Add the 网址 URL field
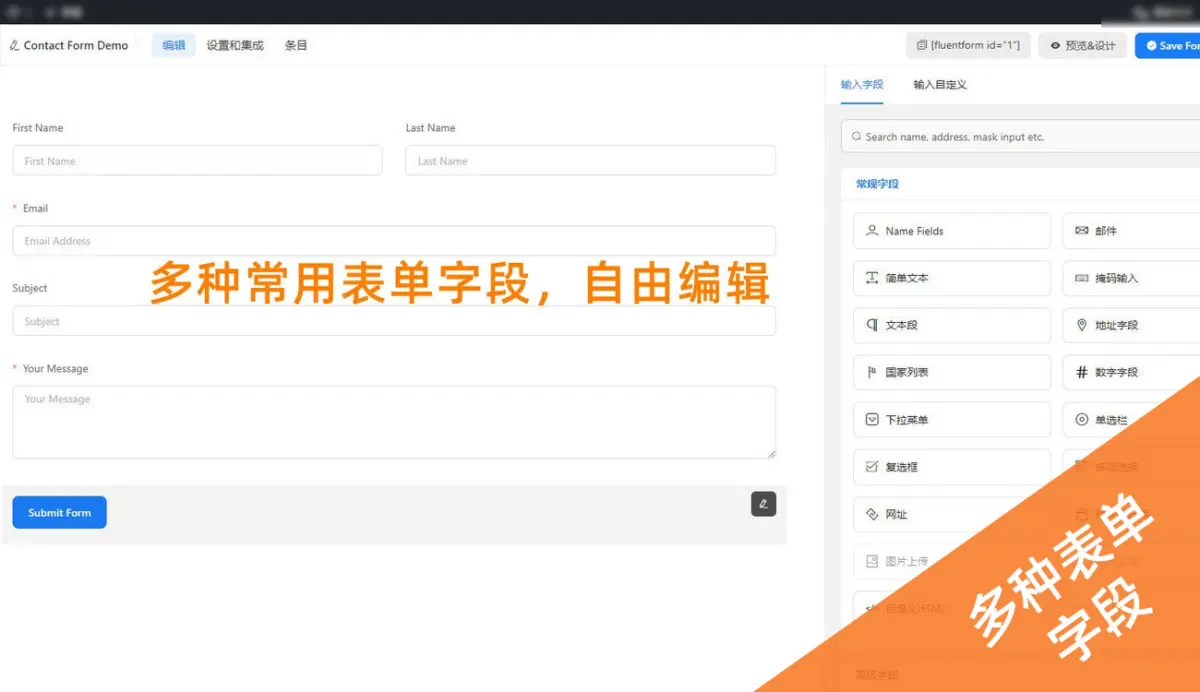The width and height of the screenshot is (1200, 692). click(x=950, y=514)
